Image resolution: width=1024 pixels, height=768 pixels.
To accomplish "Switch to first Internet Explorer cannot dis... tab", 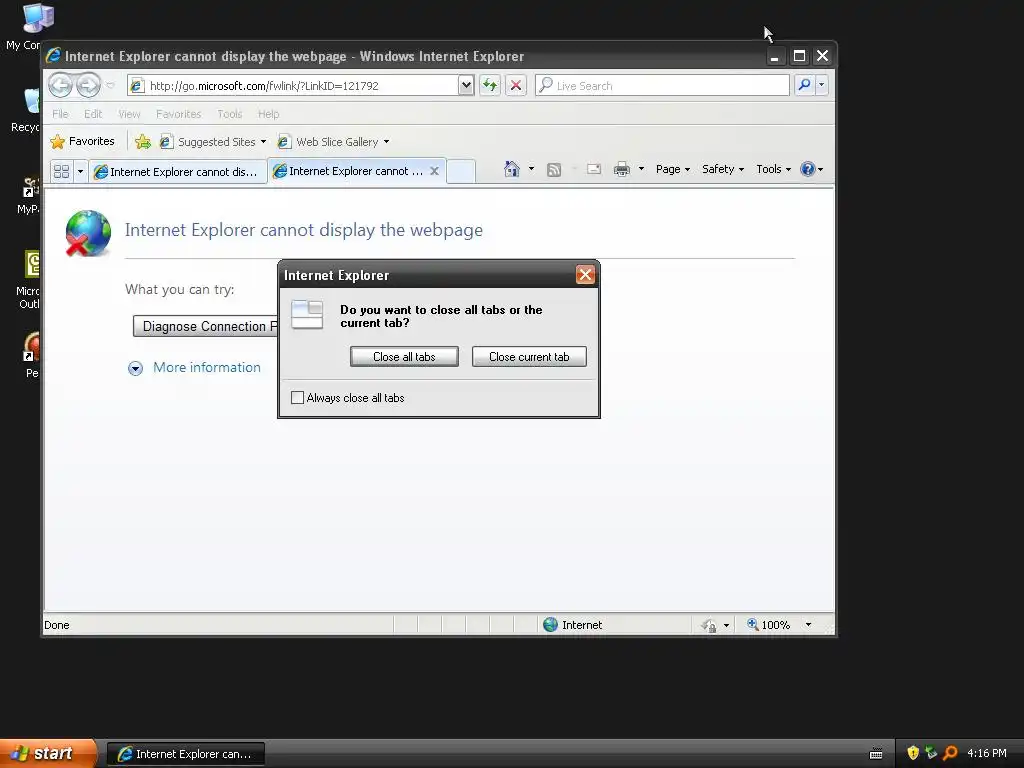I will point(177,172).
